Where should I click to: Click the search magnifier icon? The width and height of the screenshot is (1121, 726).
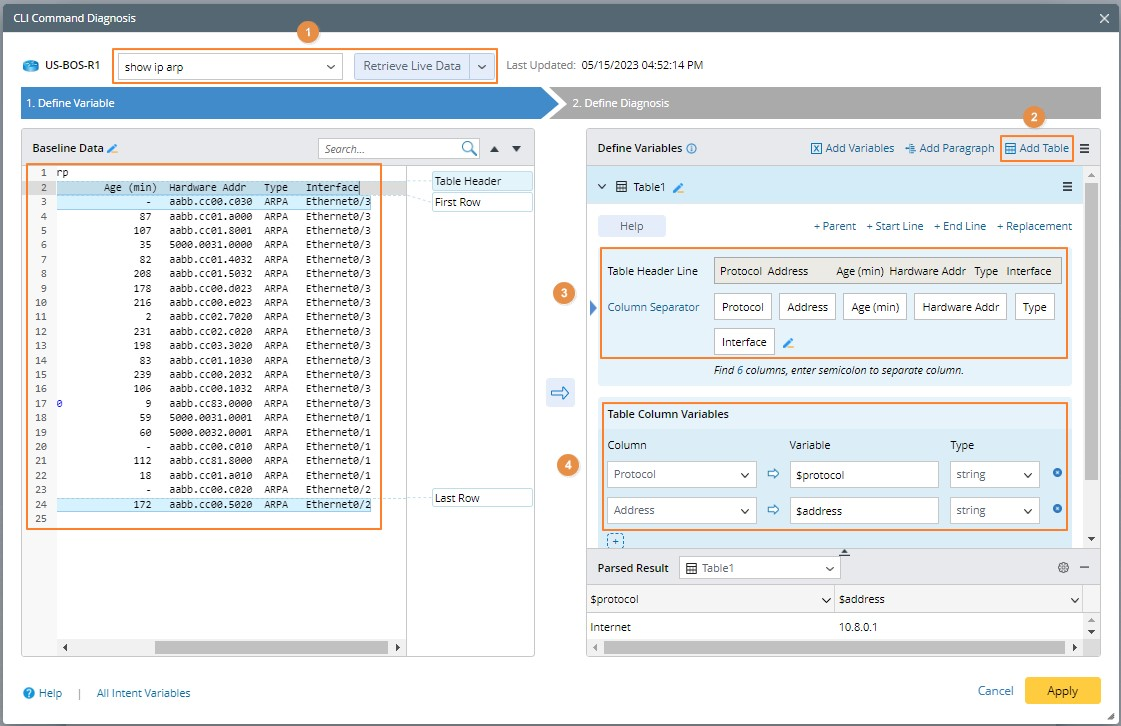point(469,148)
